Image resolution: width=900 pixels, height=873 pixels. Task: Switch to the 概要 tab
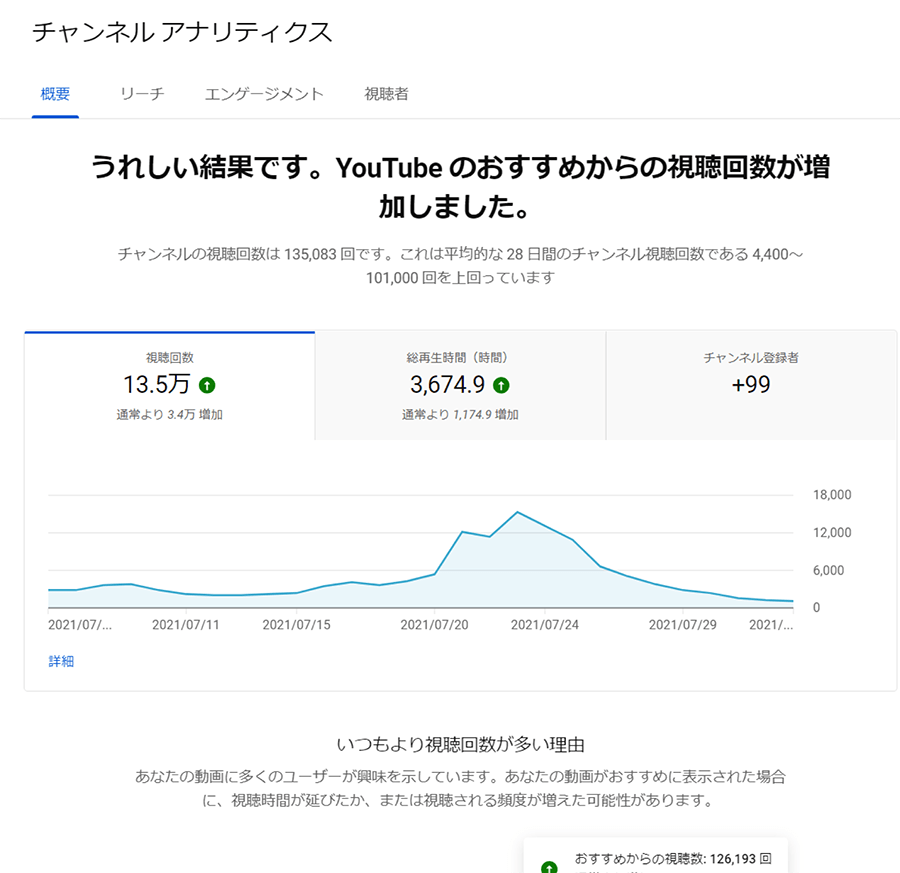click(55, 94)
